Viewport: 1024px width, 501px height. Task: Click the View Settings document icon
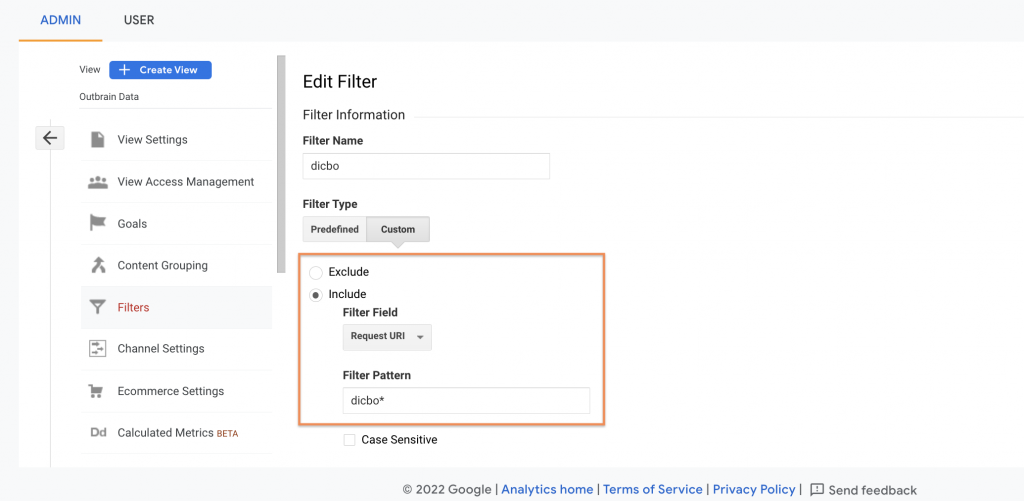97,140
